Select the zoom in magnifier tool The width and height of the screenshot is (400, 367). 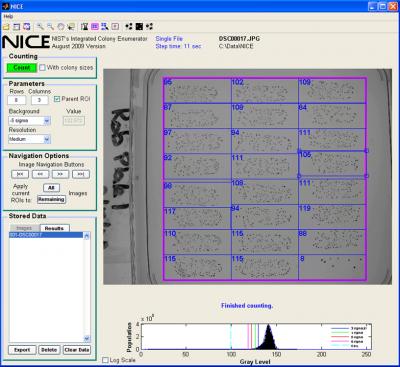[x=40, y=26]
